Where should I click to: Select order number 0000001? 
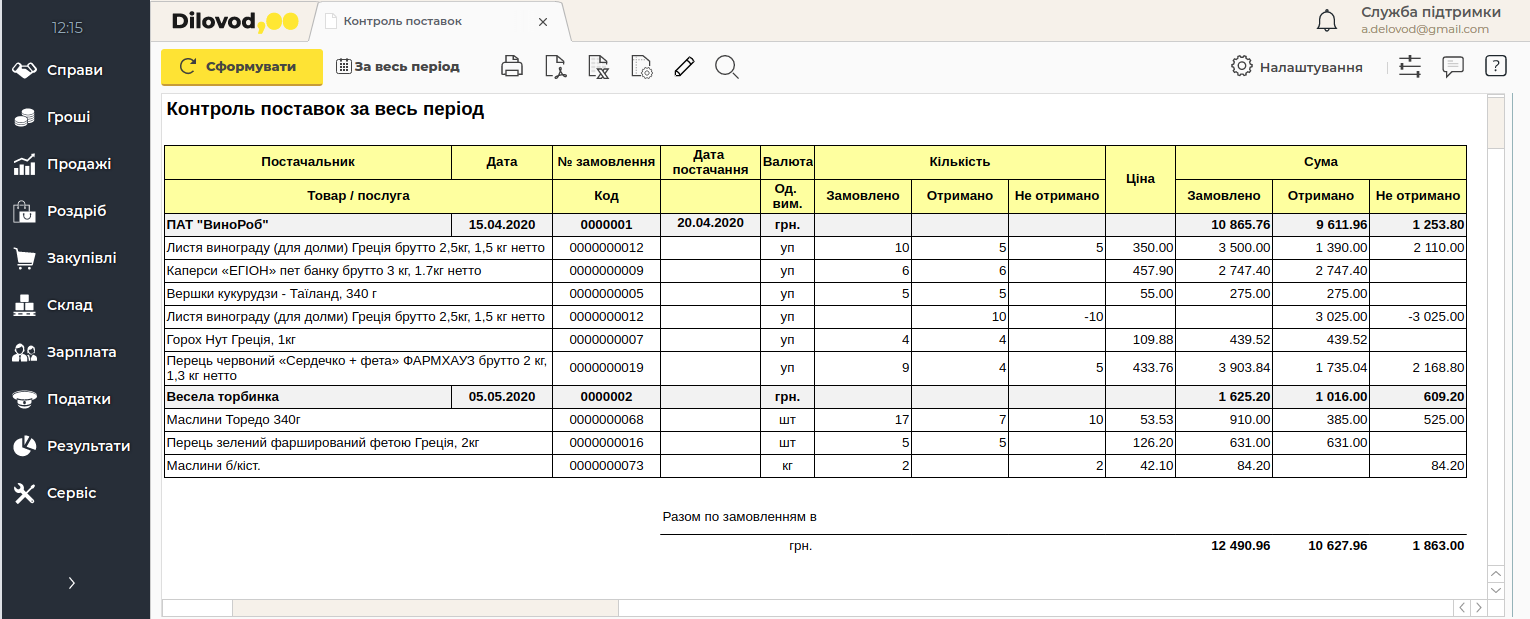tap(606, 224)
